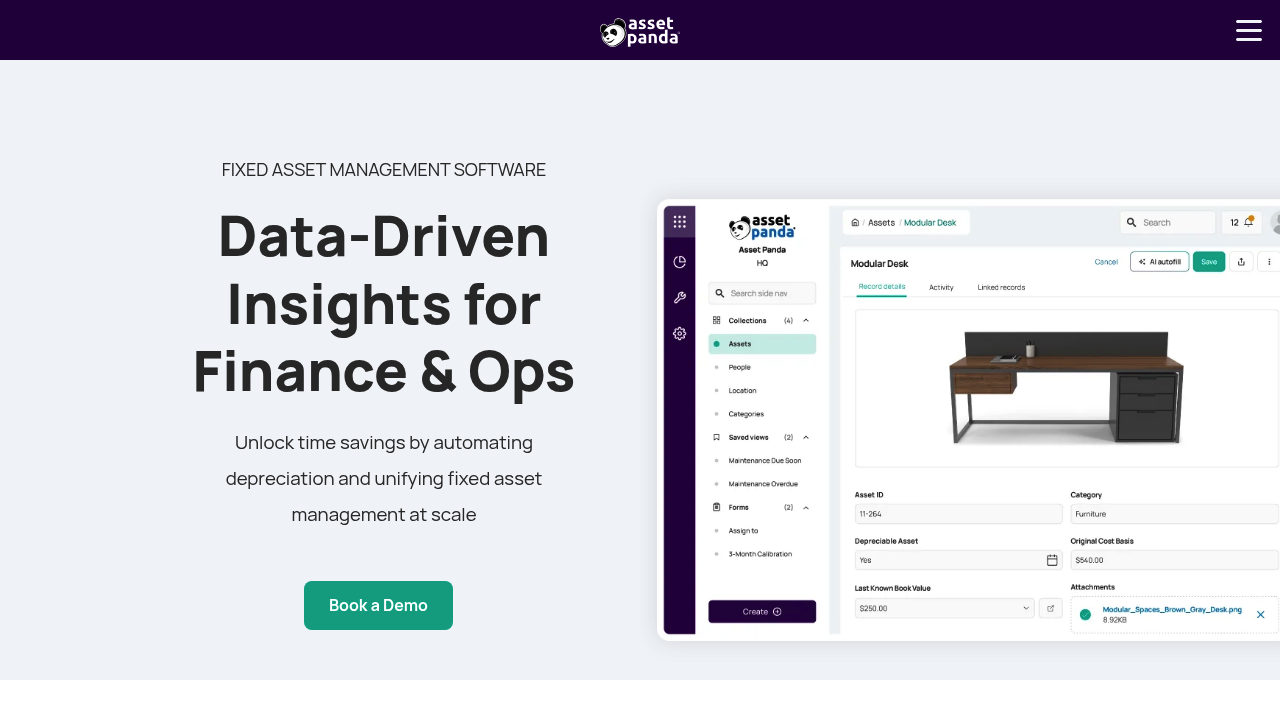Open the three-dot more options menu
This screenshot has width=1280, height=720.
point(1269,262)
